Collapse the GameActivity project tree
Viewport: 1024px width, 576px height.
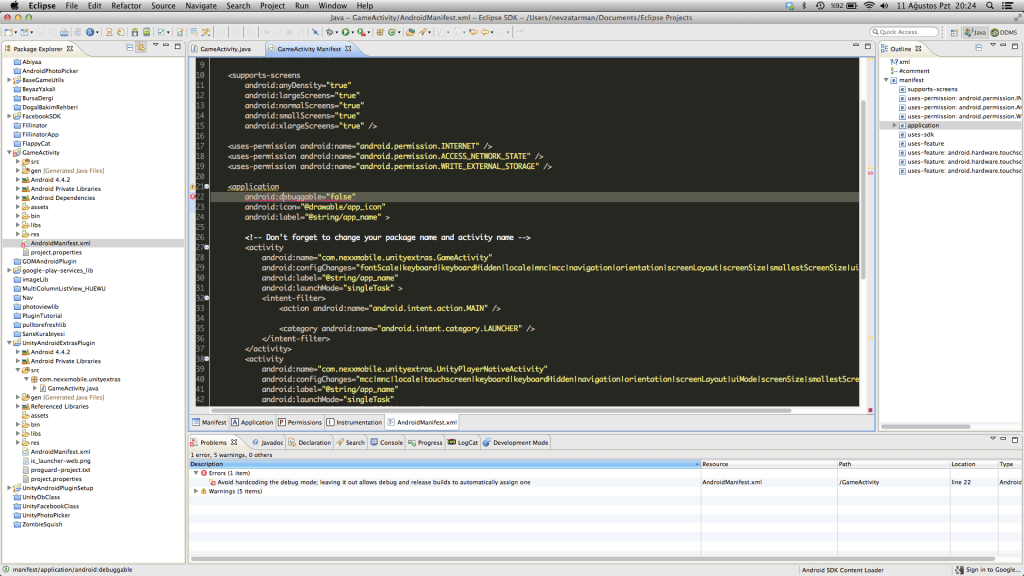(x=8, y=152)
